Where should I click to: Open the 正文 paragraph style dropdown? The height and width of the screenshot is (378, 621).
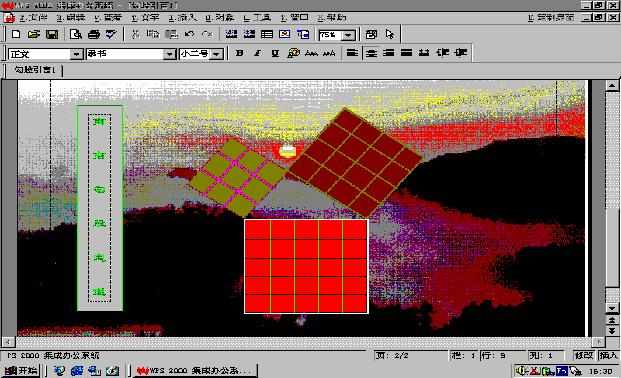(x=76, y=54)
